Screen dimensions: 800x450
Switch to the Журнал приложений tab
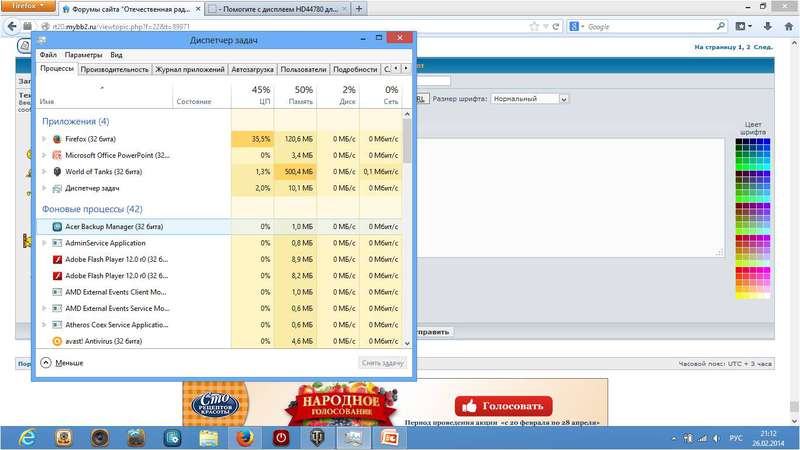190,69
